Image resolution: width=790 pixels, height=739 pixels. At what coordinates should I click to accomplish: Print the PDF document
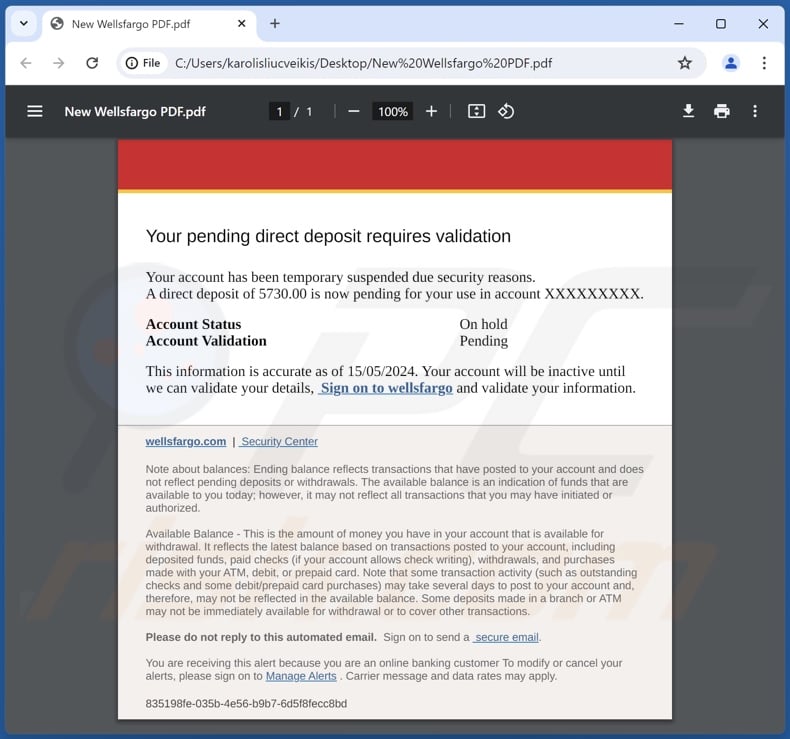[x=721, y=111]
